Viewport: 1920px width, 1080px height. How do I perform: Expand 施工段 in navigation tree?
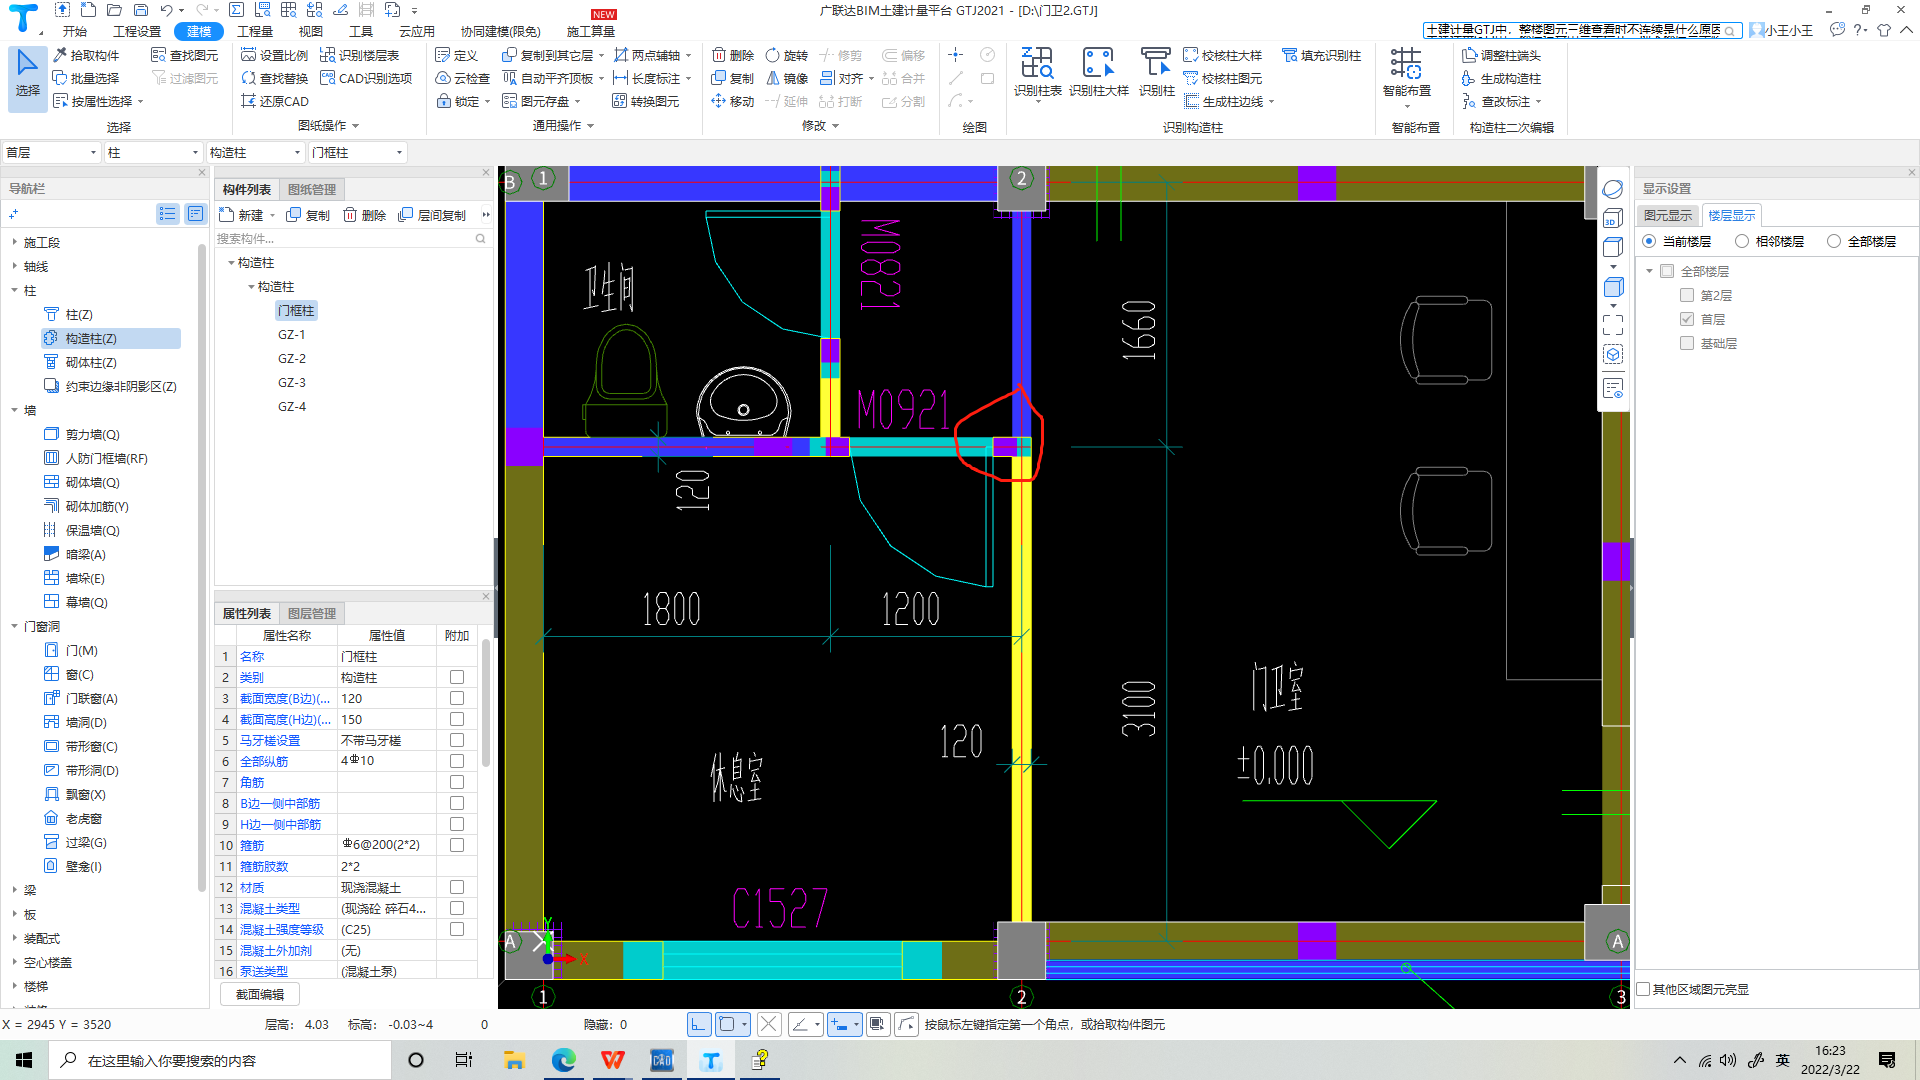coord(14,242)
